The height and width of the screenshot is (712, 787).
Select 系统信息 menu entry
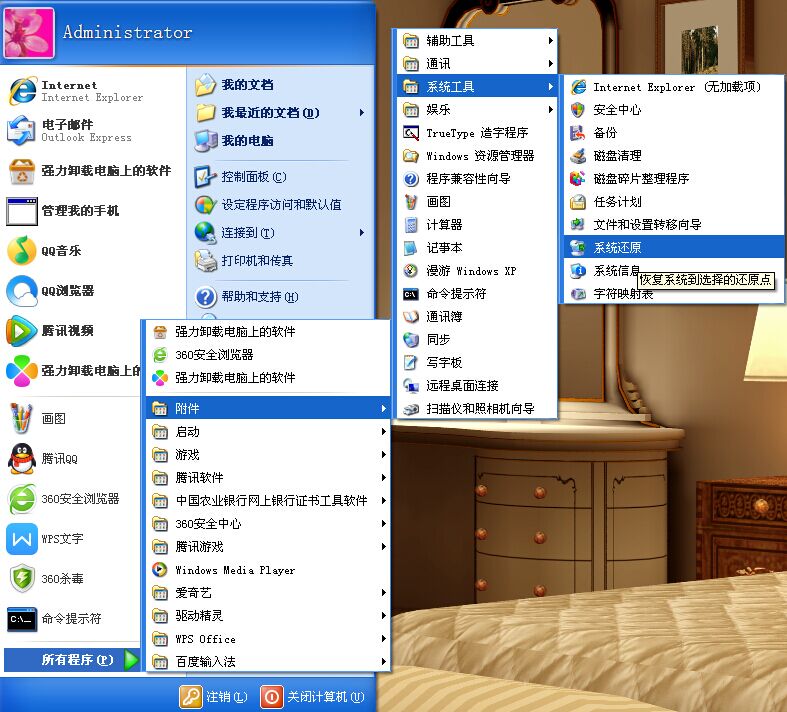673,271
